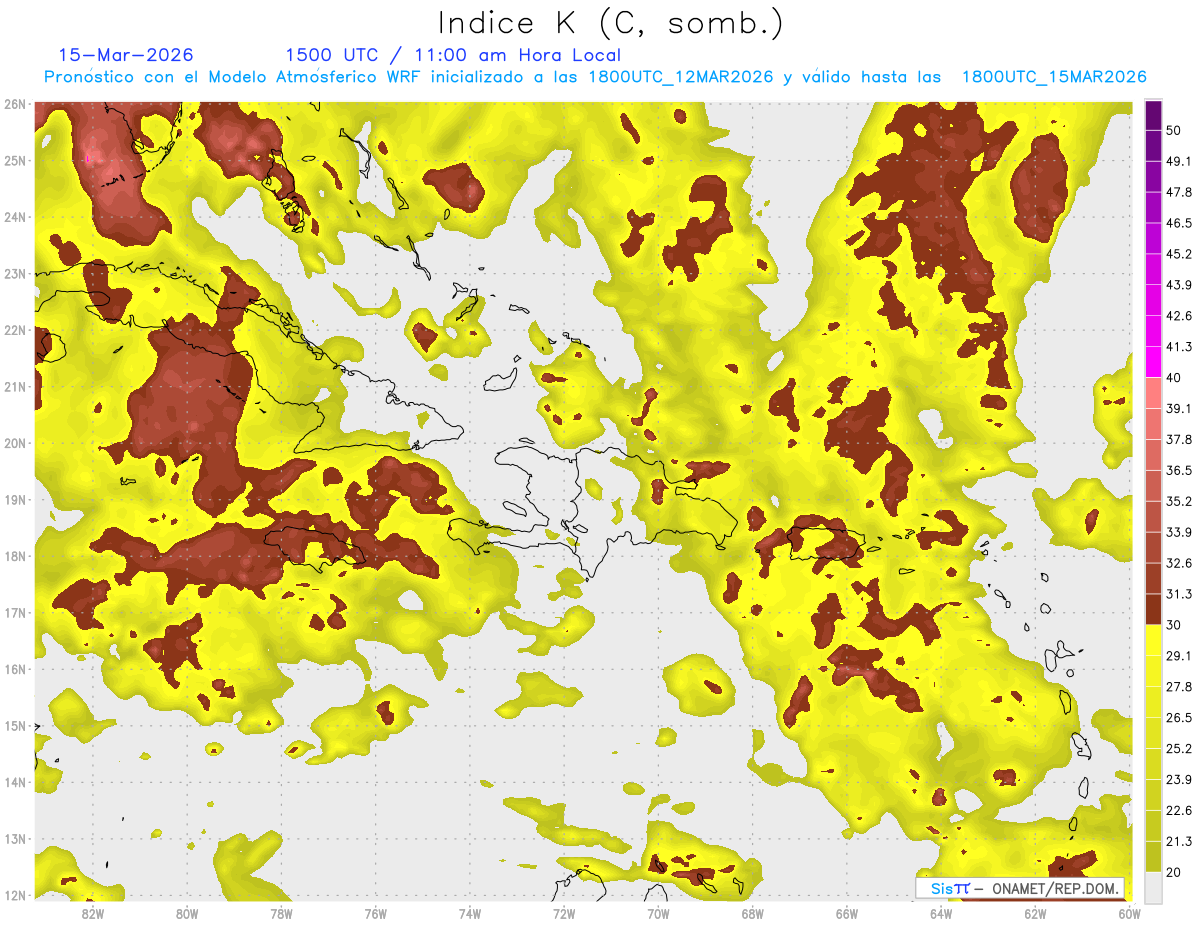Click the 18N latitude label
The width and height of the screenshot is (1200, 927).
tap(15, 556)
